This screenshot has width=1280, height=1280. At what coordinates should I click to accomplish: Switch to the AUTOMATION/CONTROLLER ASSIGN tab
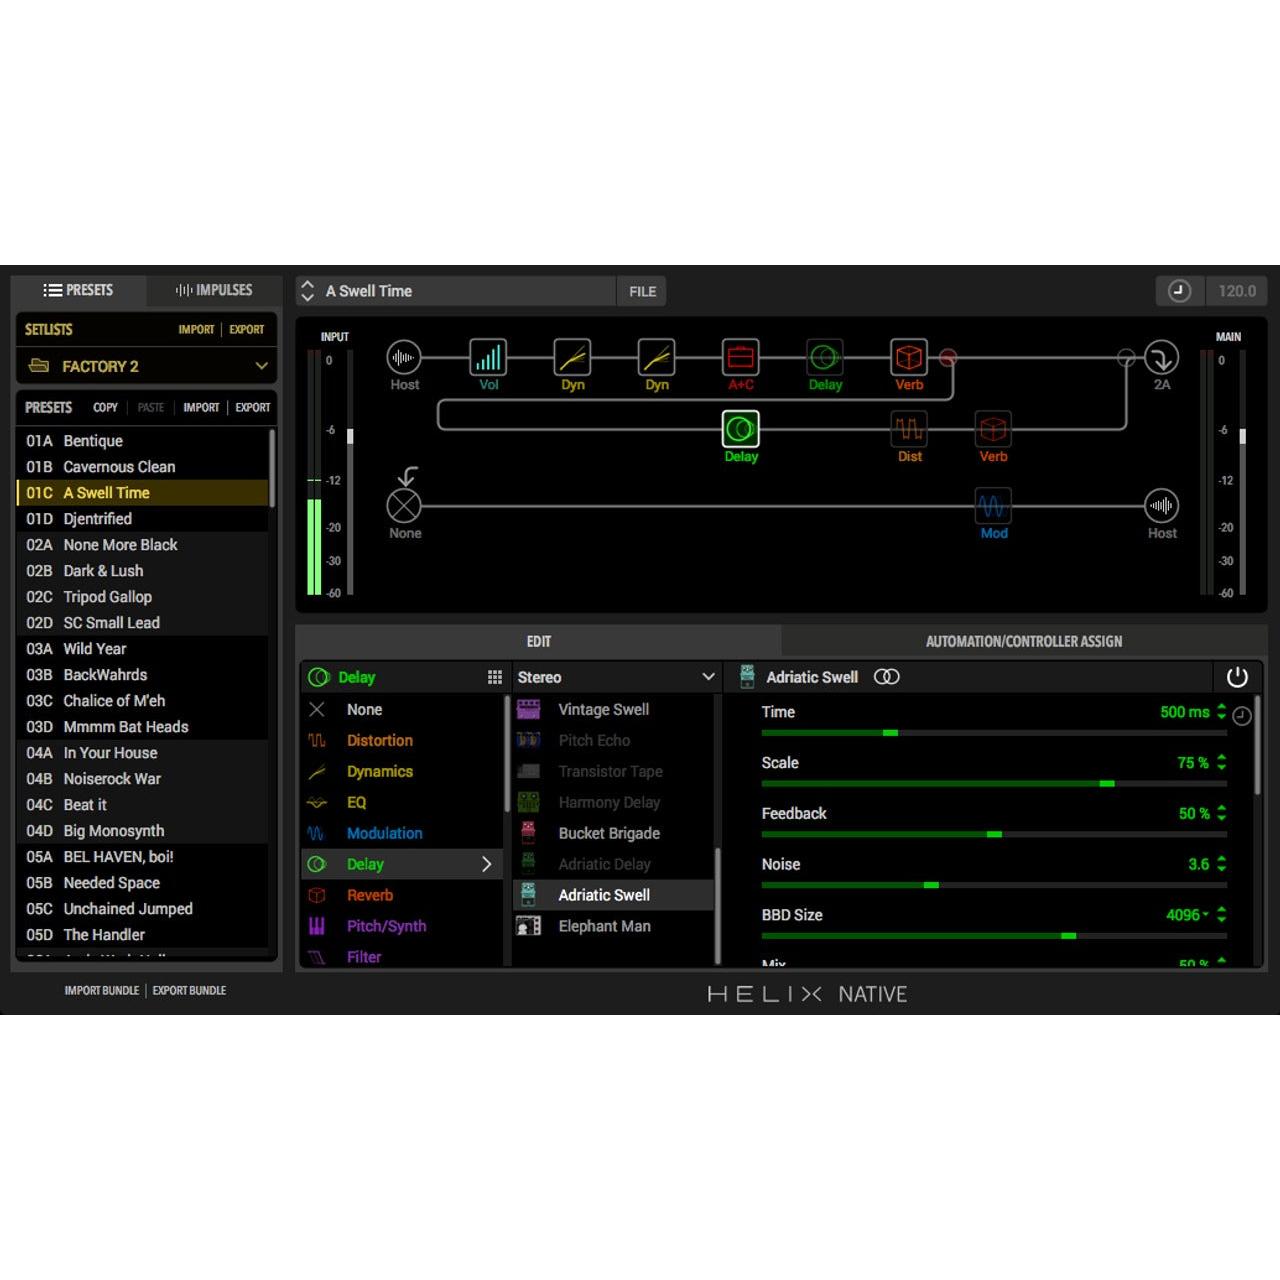click(1023, 641)
